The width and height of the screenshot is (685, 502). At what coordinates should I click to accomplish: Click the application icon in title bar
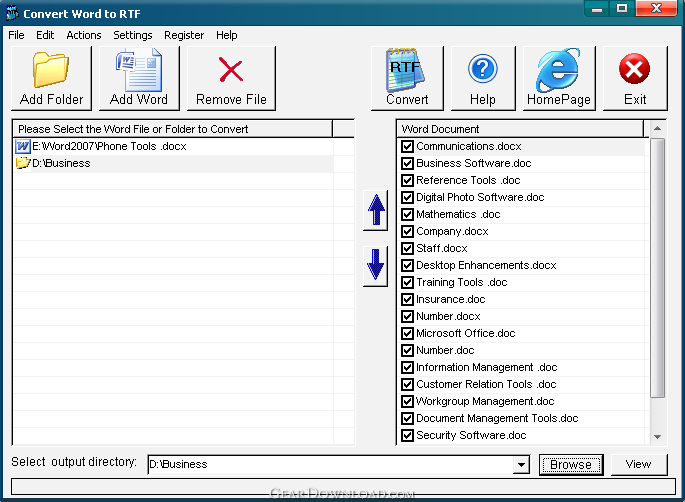[x=12, y=13]
